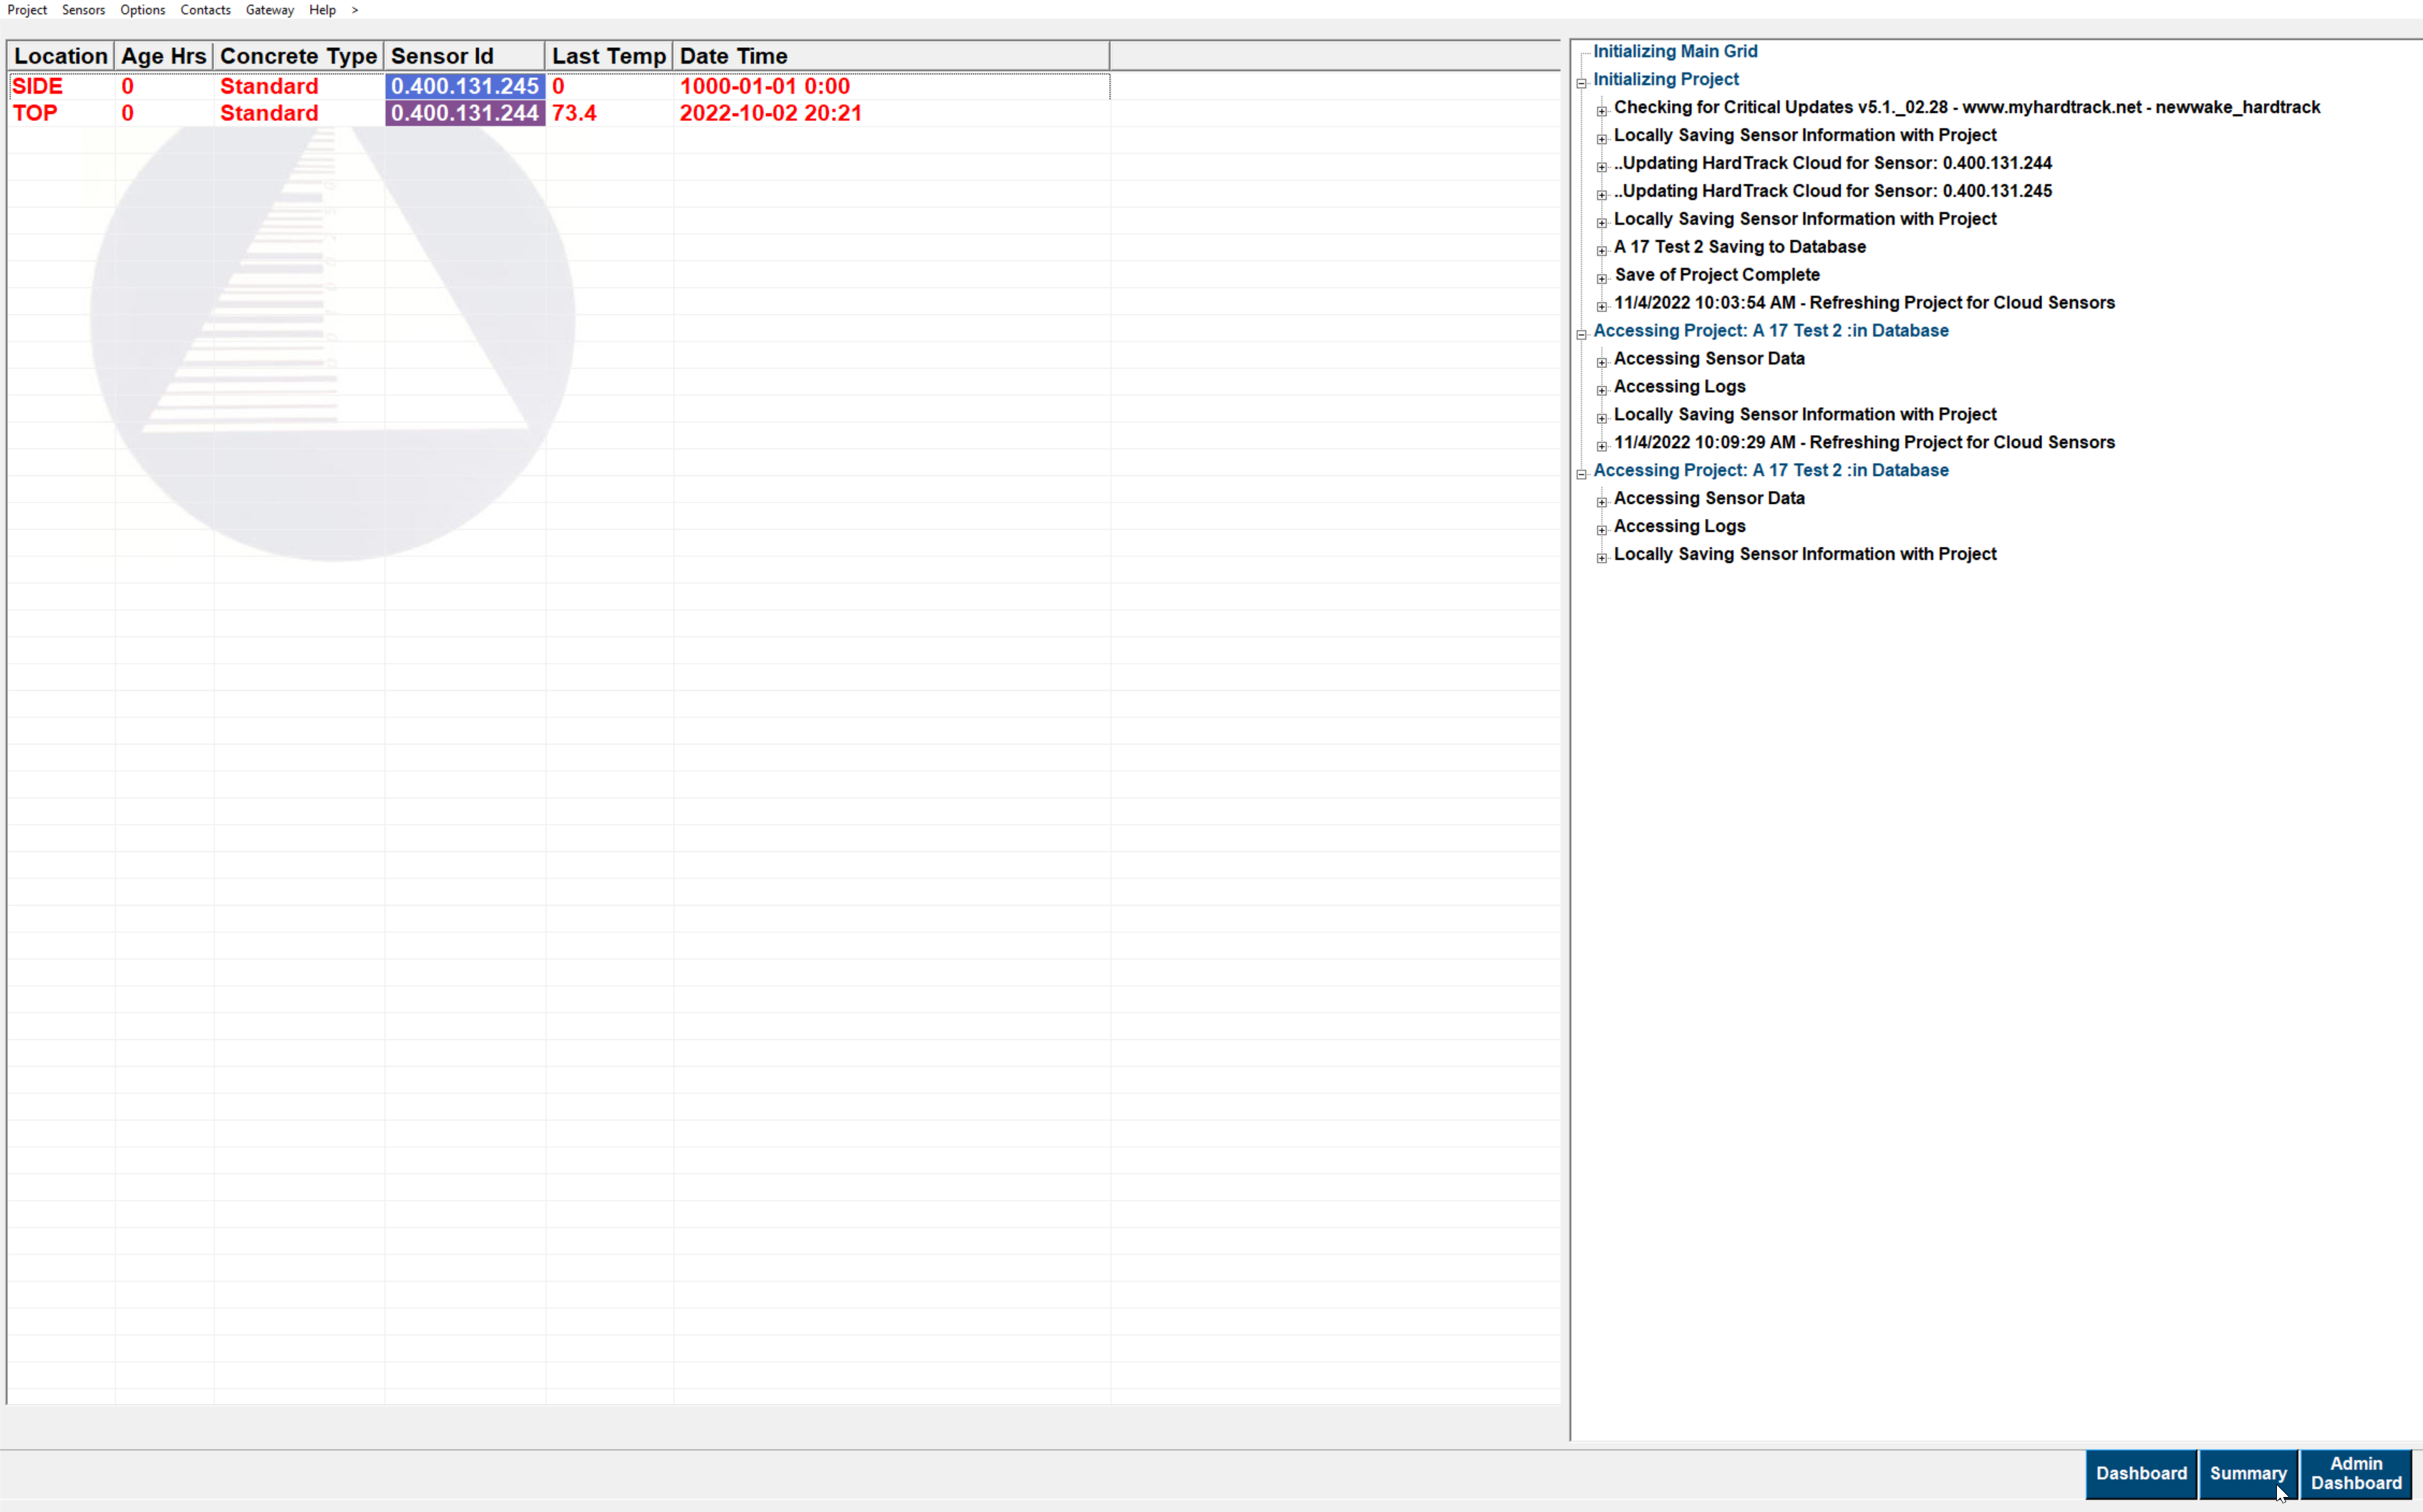Collapse the Initializing Project tree node
Image resolution: width=2423 pixels, height=1512 pixels.
1581,83
